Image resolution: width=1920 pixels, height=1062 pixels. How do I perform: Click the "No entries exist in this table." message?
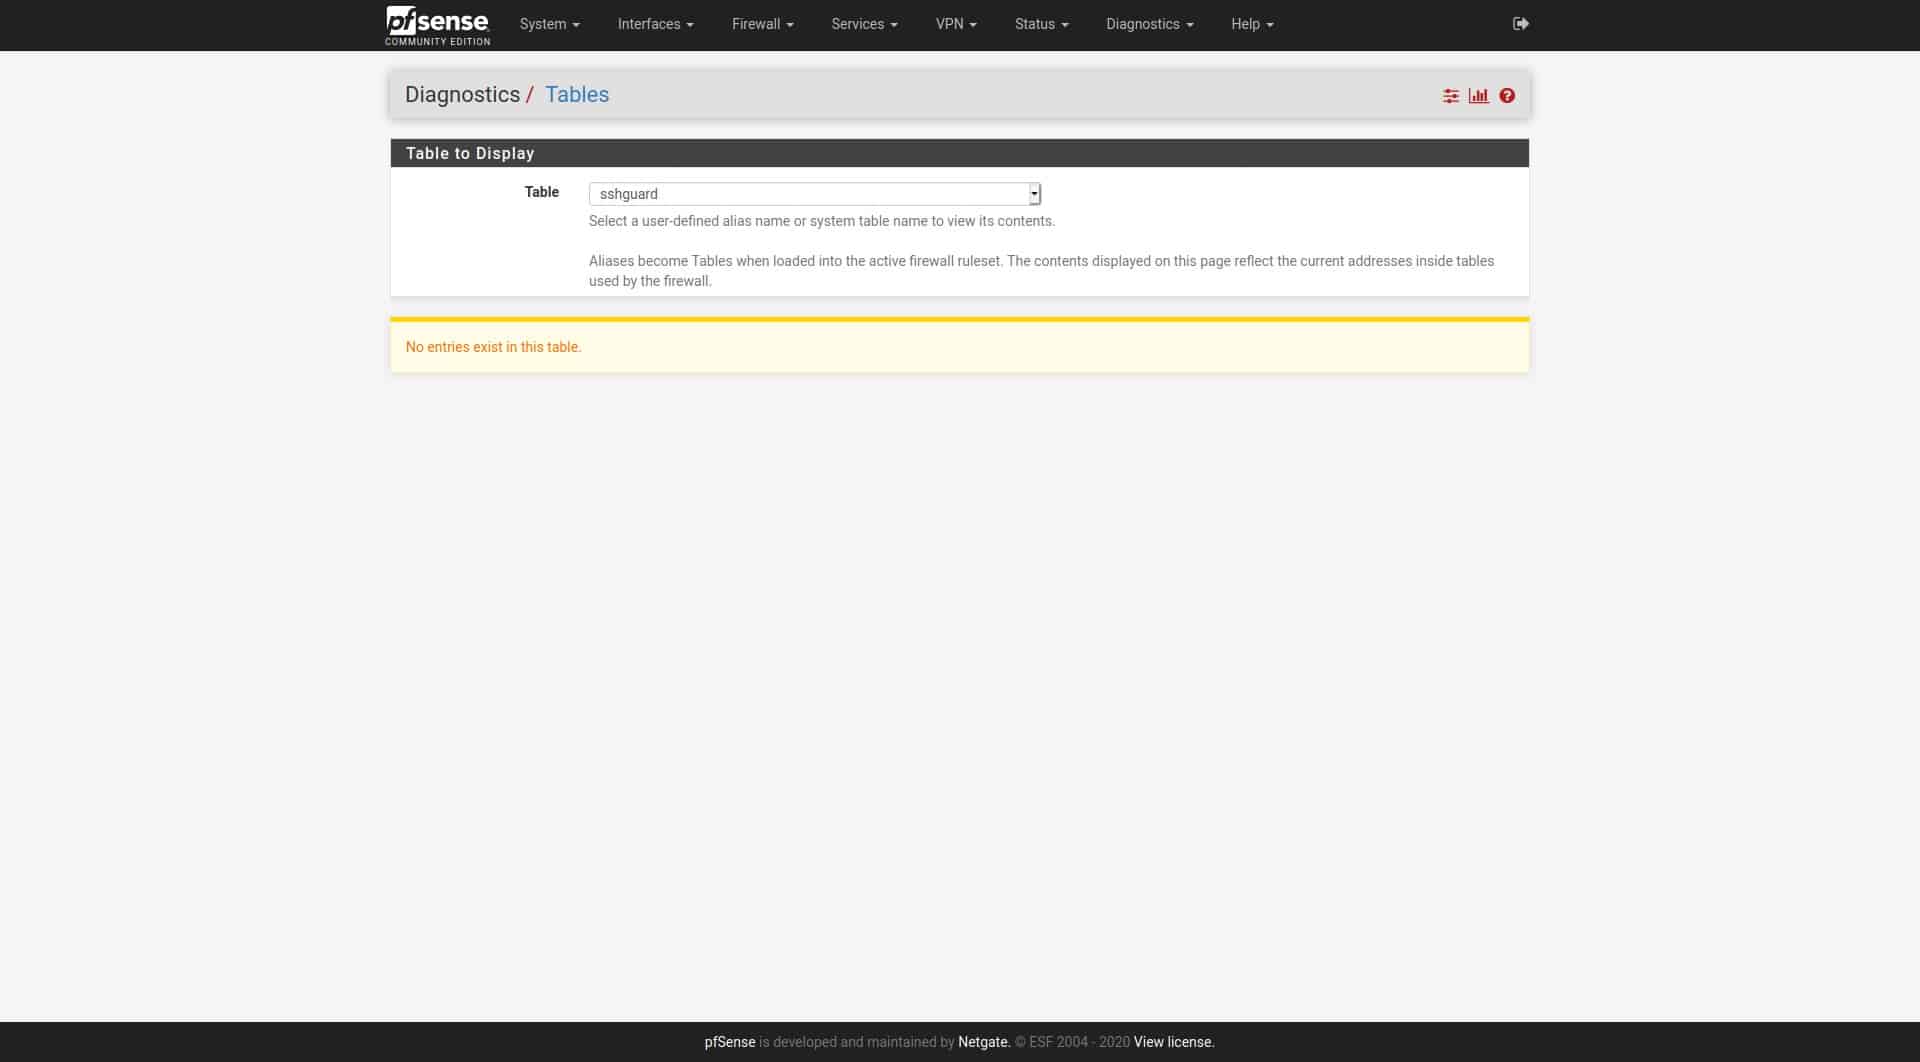click(493, 347)
